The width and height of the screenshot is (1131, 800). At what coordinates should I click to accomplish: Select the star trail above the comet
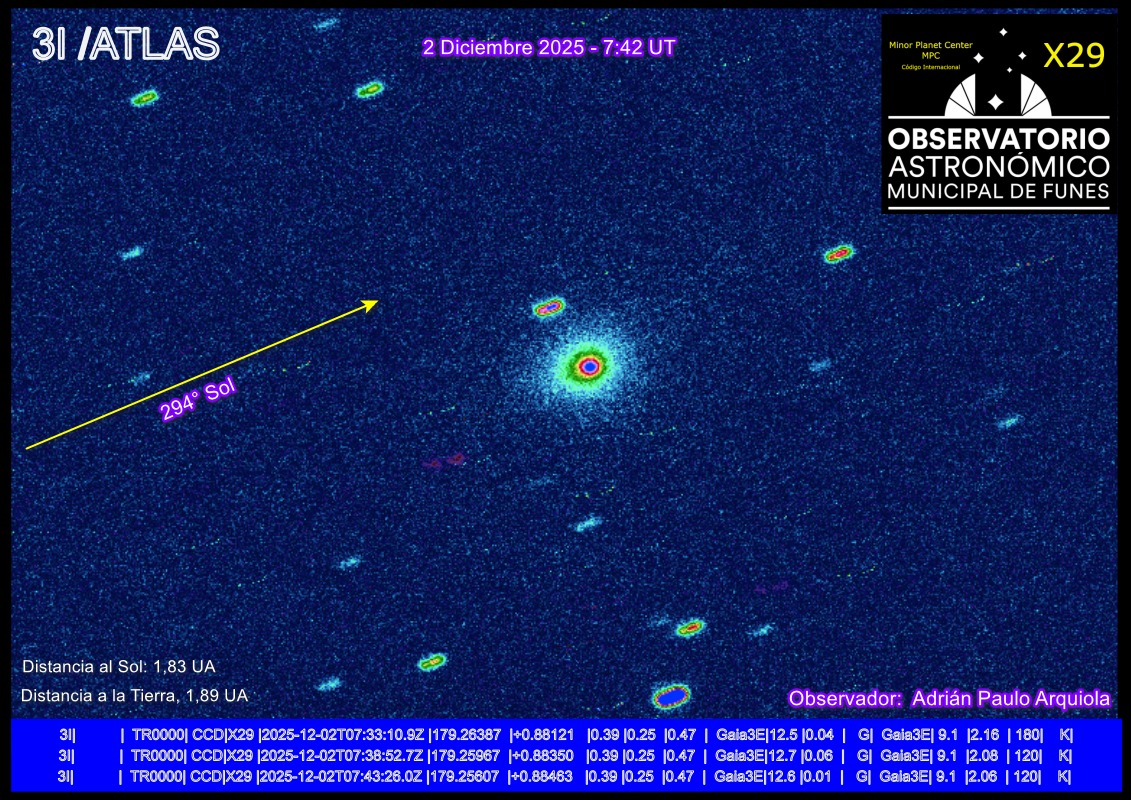point(550,306)
